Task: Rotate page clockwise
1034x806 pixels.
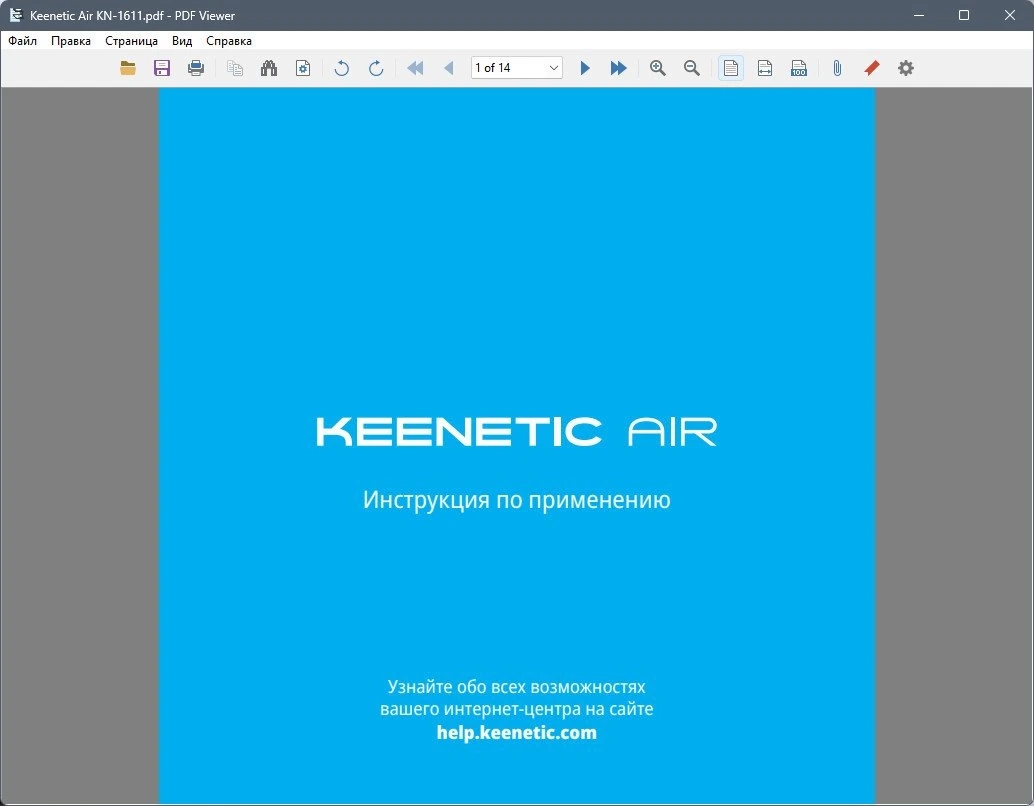Action: (x=376, y=68)
